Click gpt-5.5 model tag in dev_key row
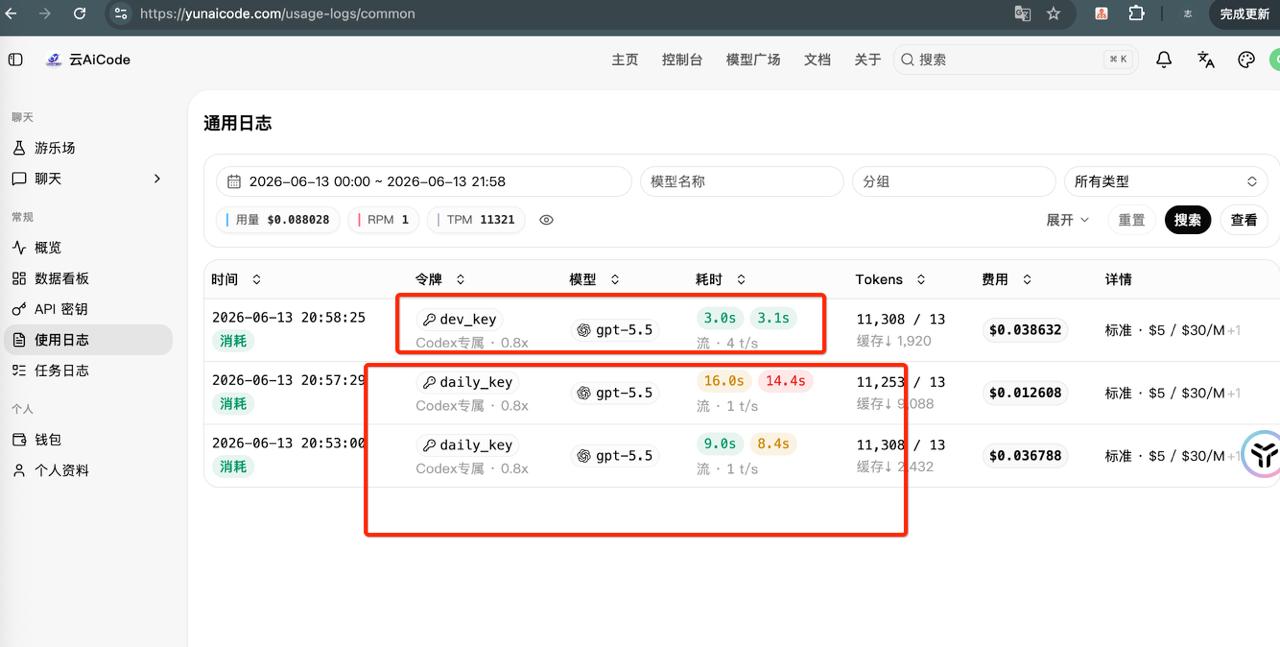 (x=615, y=330)
